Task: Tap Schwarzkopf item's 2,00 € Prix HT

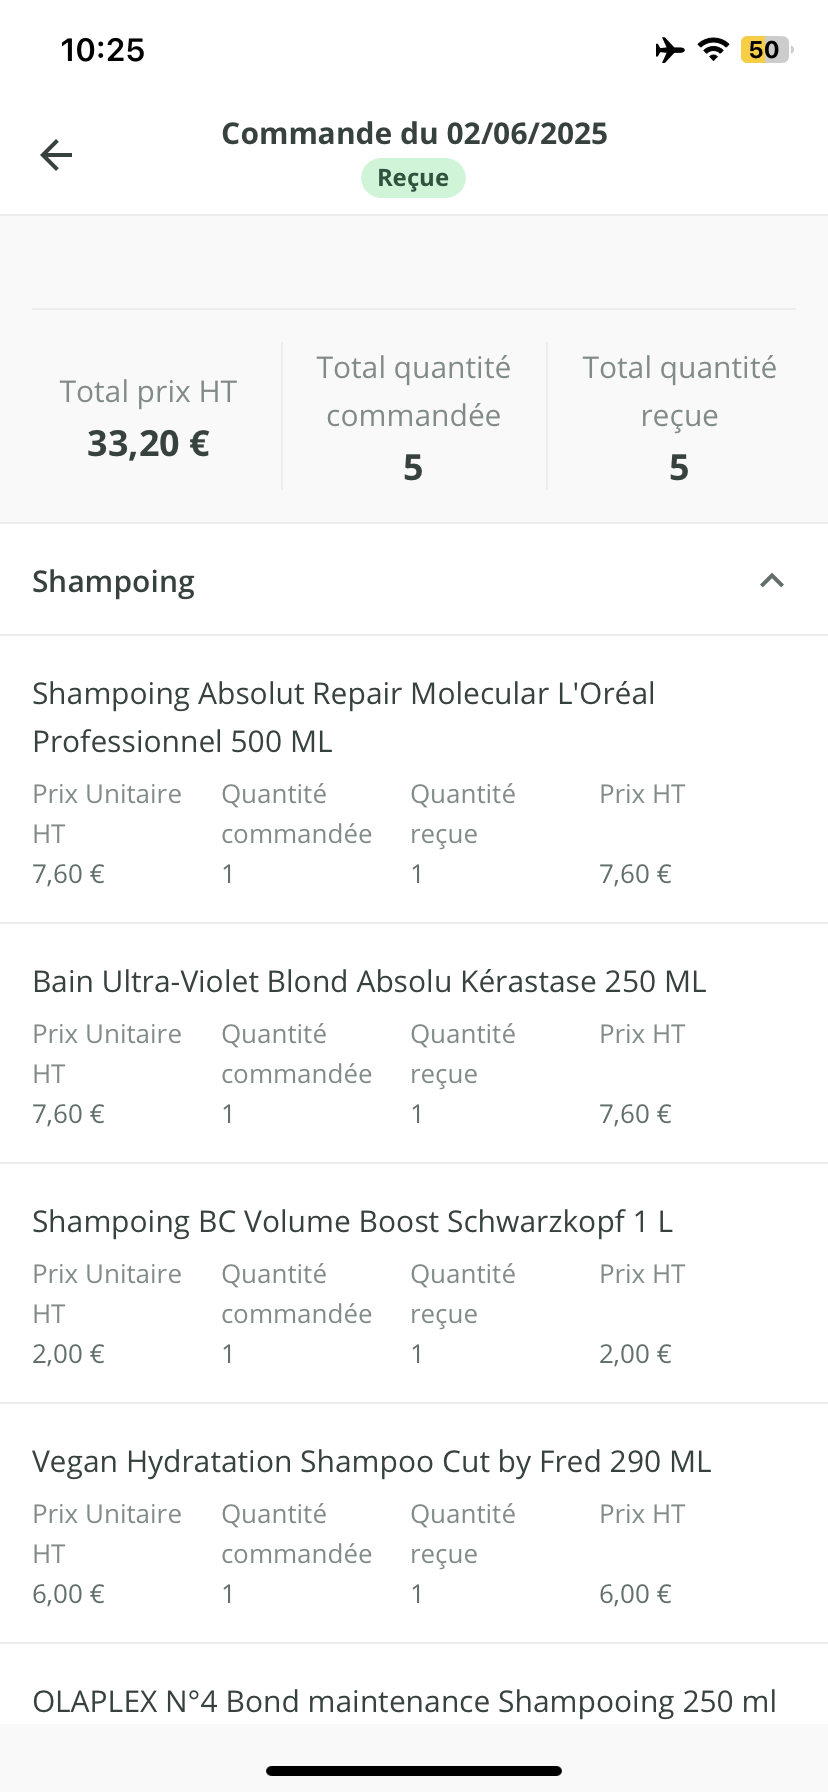Action: [635, 1354]
